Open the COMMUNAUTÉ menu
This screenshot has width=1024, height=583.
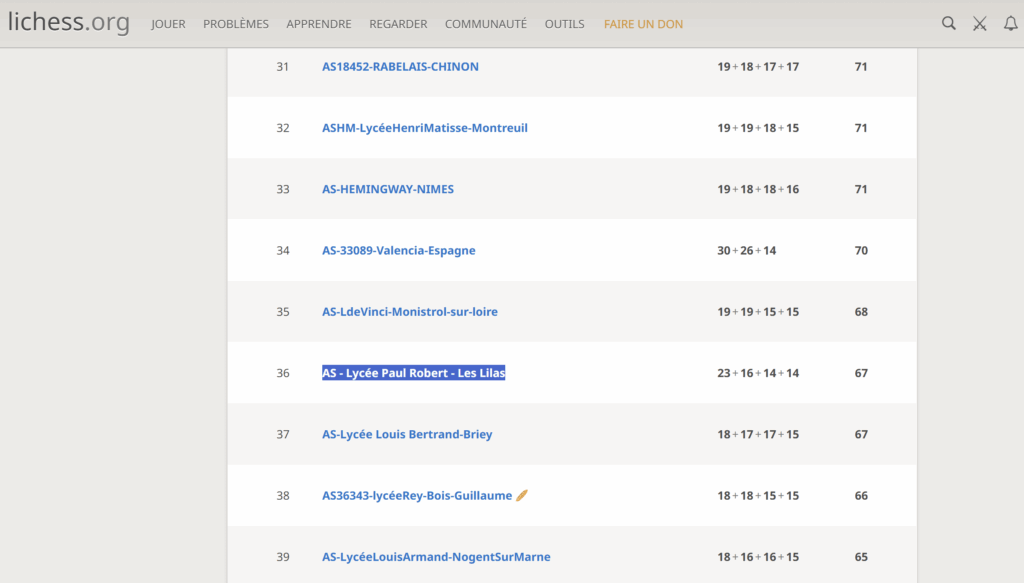[x=485, y=24]
